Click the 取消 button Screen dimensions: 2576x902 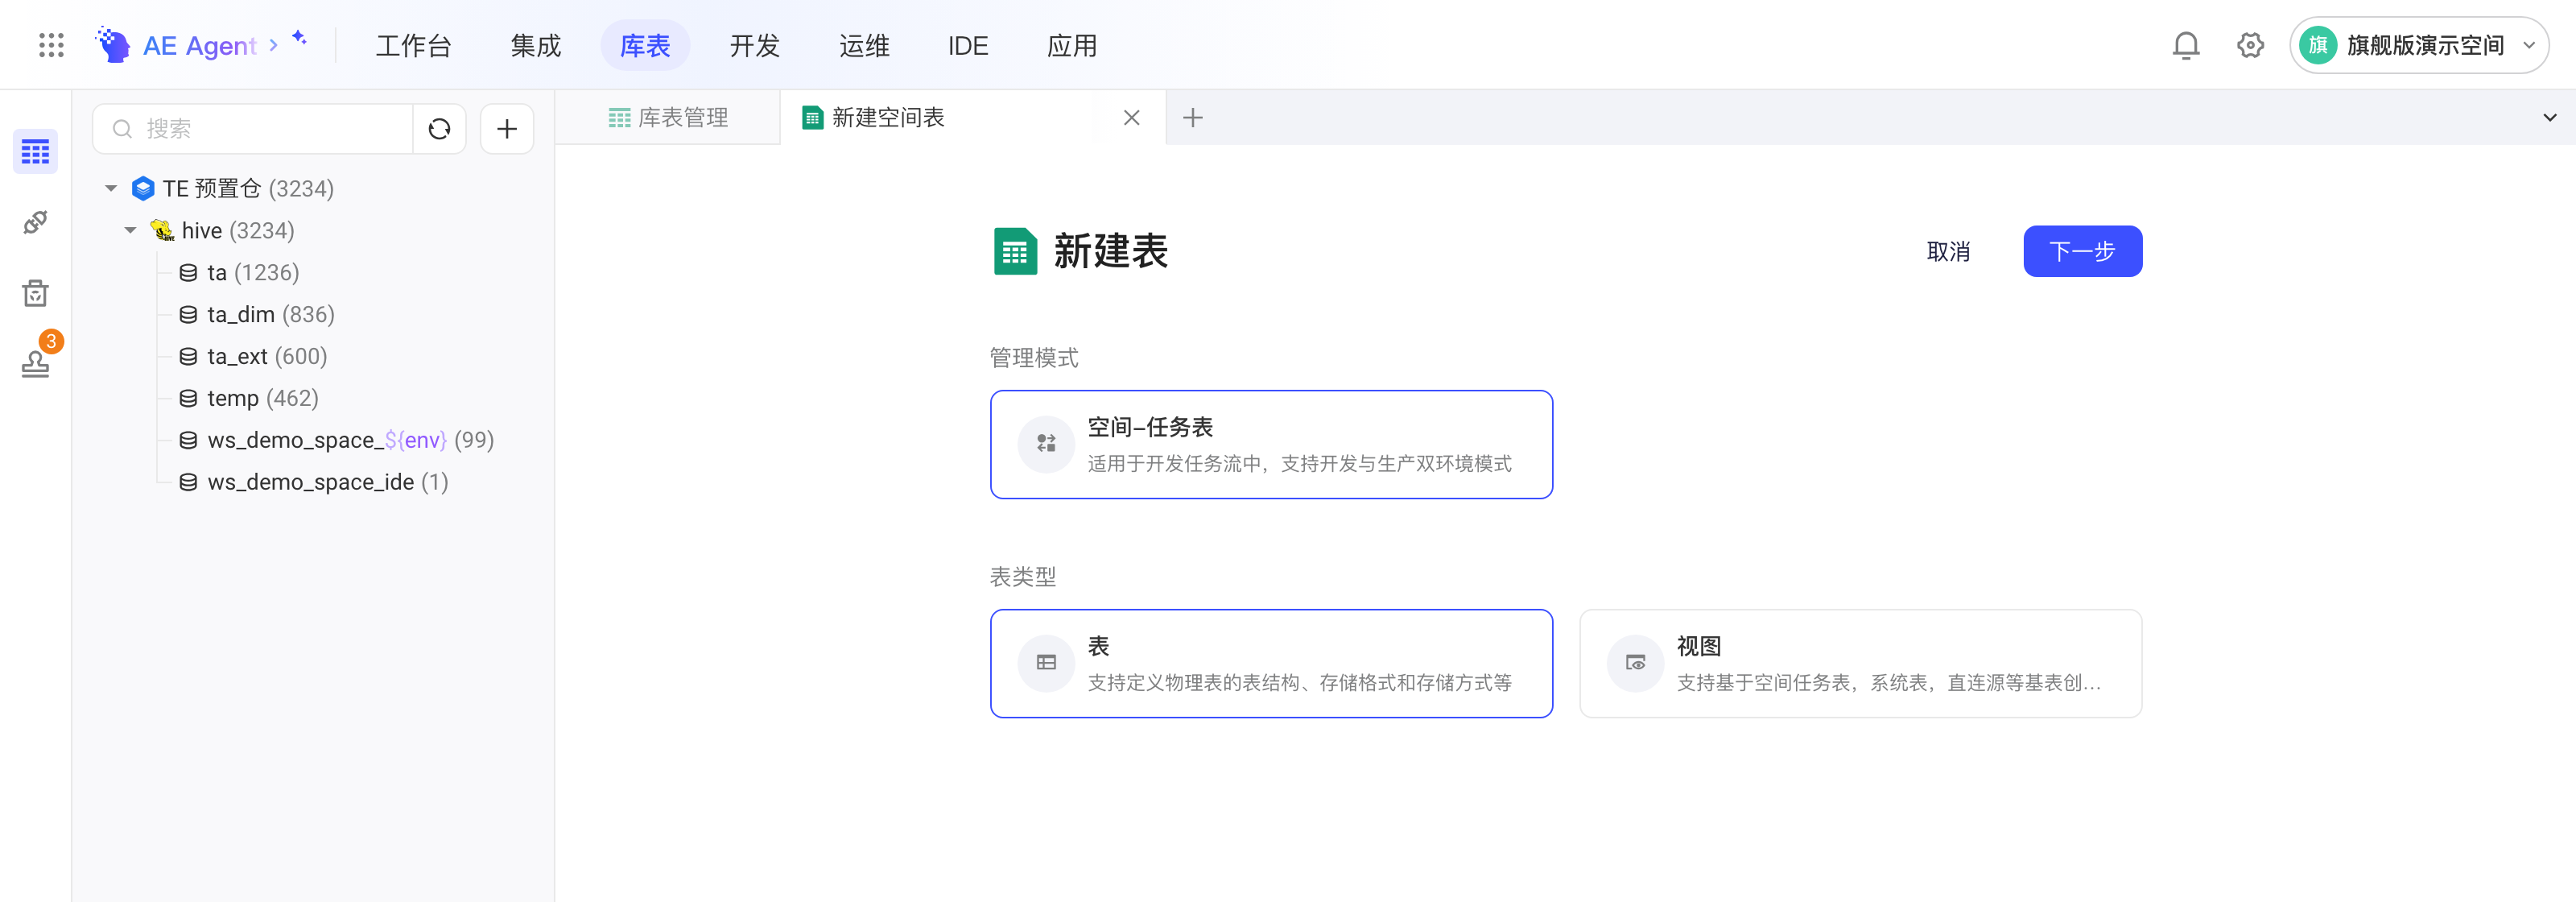pyautogui.click(x=1948, y=252)
